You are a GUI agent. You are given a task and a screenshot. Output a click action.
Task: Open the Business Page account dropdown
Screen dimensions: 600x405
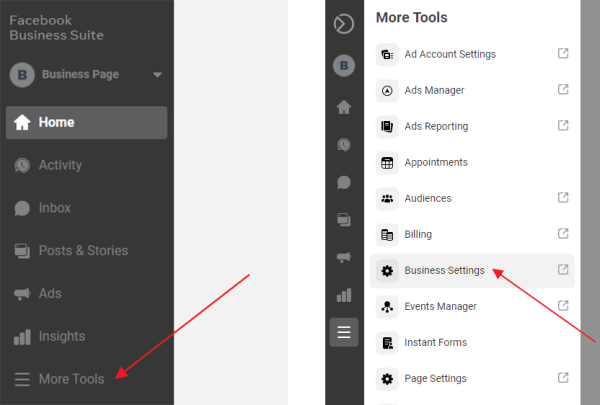coord(157,75)
